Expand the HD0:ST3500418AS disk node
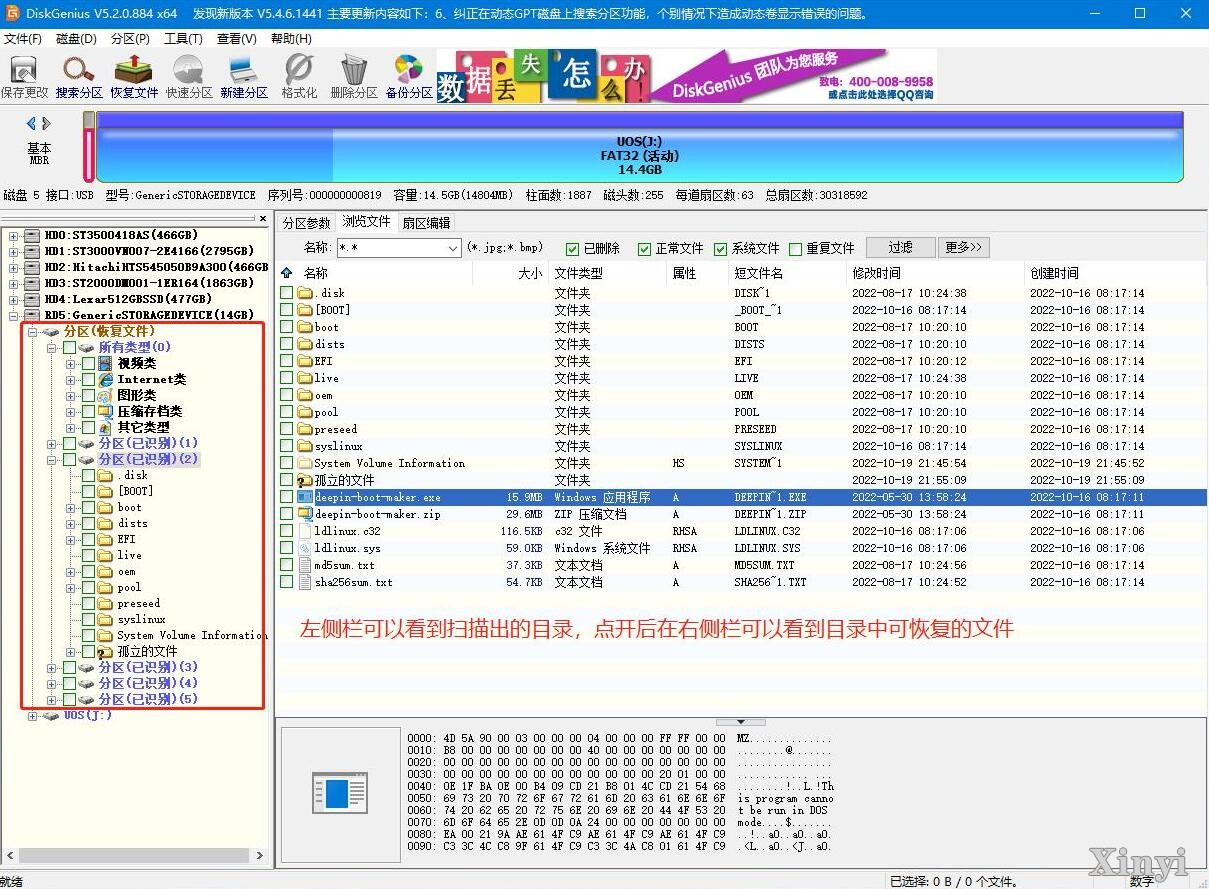The image size is (1209, 889). coord(14,236)
